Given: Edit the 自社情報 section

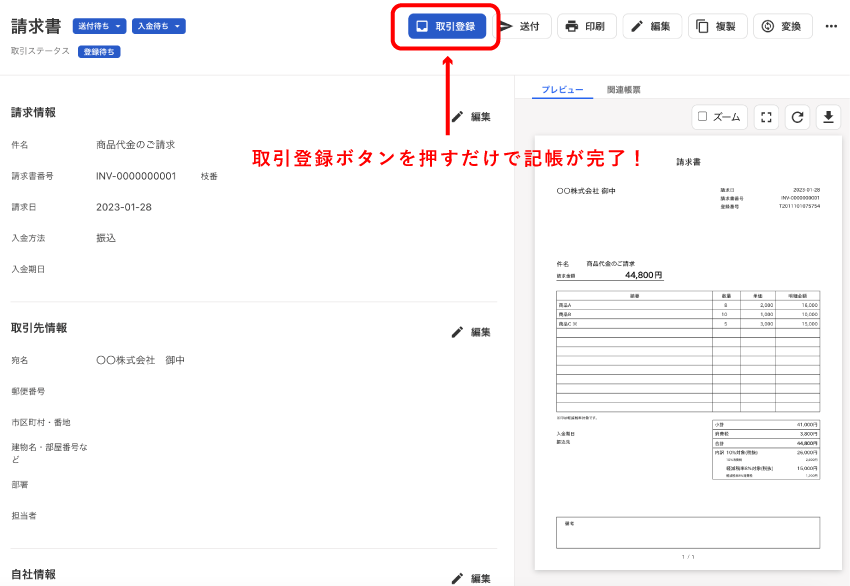Looking at the screenshot, I should point(470,578).
